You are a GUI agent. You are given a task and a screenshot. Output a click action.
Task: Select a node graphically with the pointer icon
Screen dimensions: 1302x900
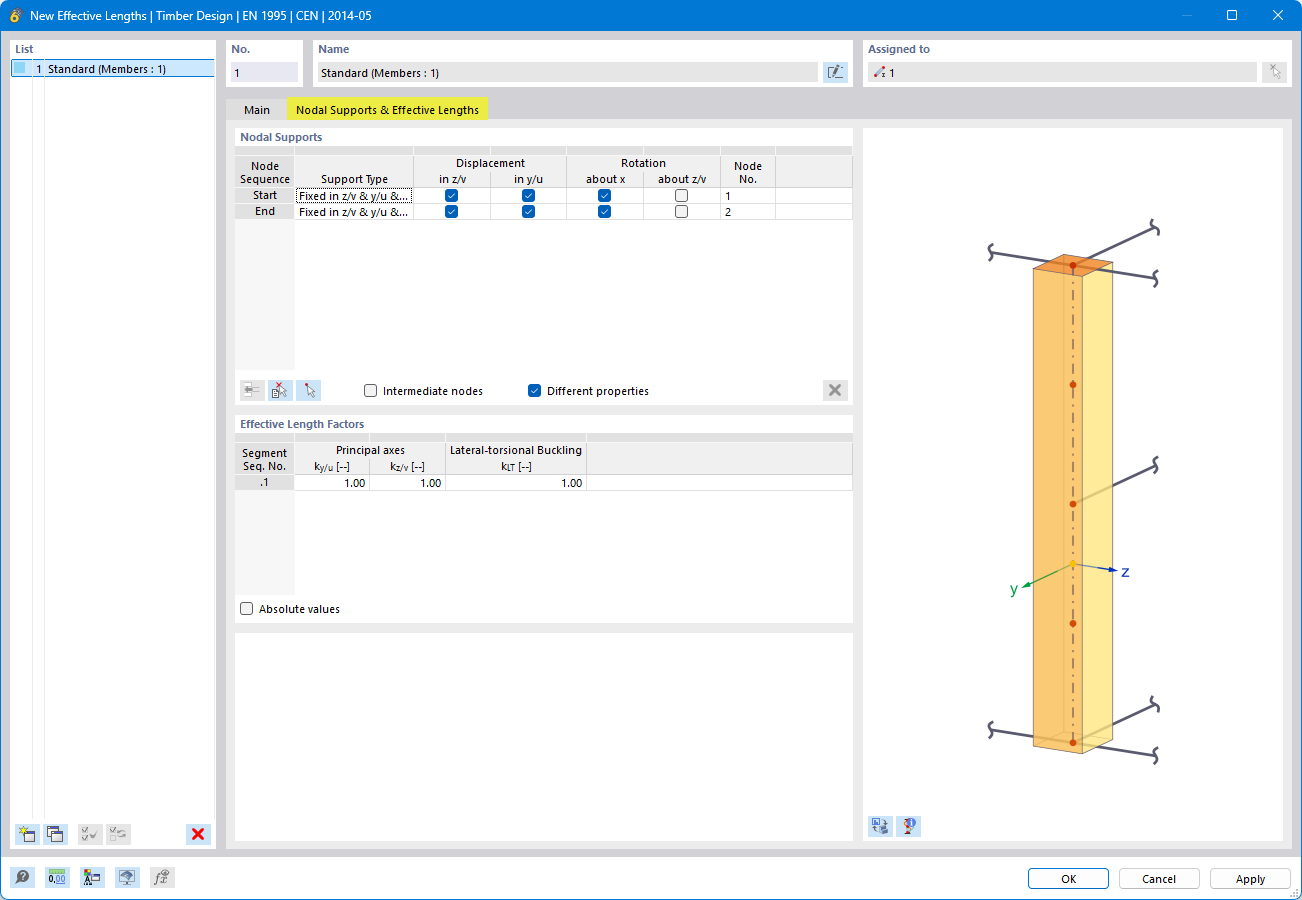tap(309, 390)
